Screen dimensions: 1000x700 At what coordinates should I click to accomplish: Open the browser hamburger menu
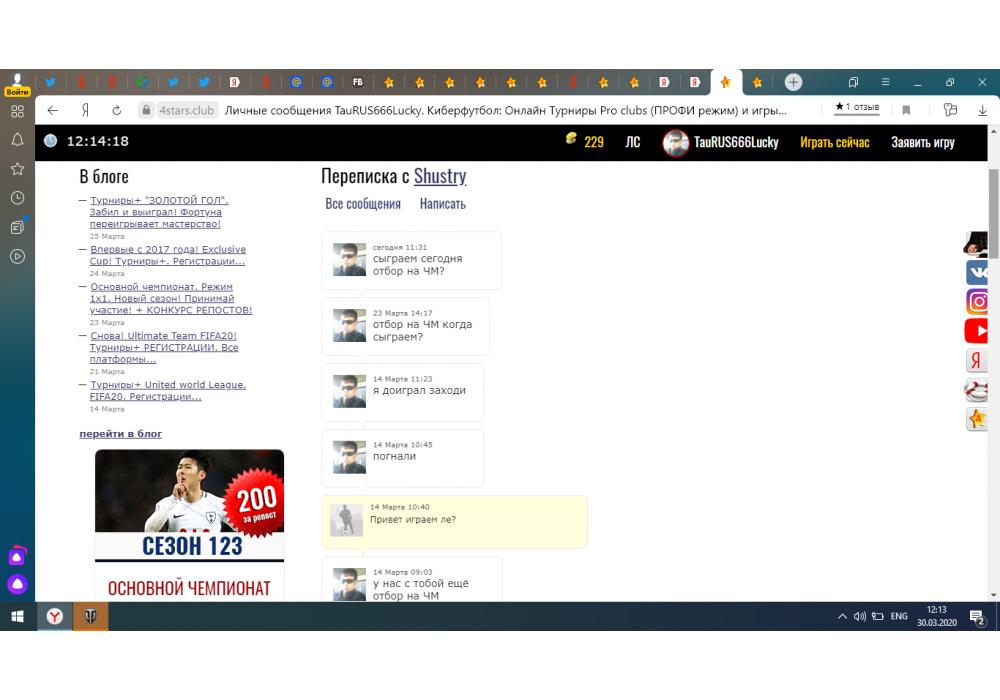(x=885, y=82)
